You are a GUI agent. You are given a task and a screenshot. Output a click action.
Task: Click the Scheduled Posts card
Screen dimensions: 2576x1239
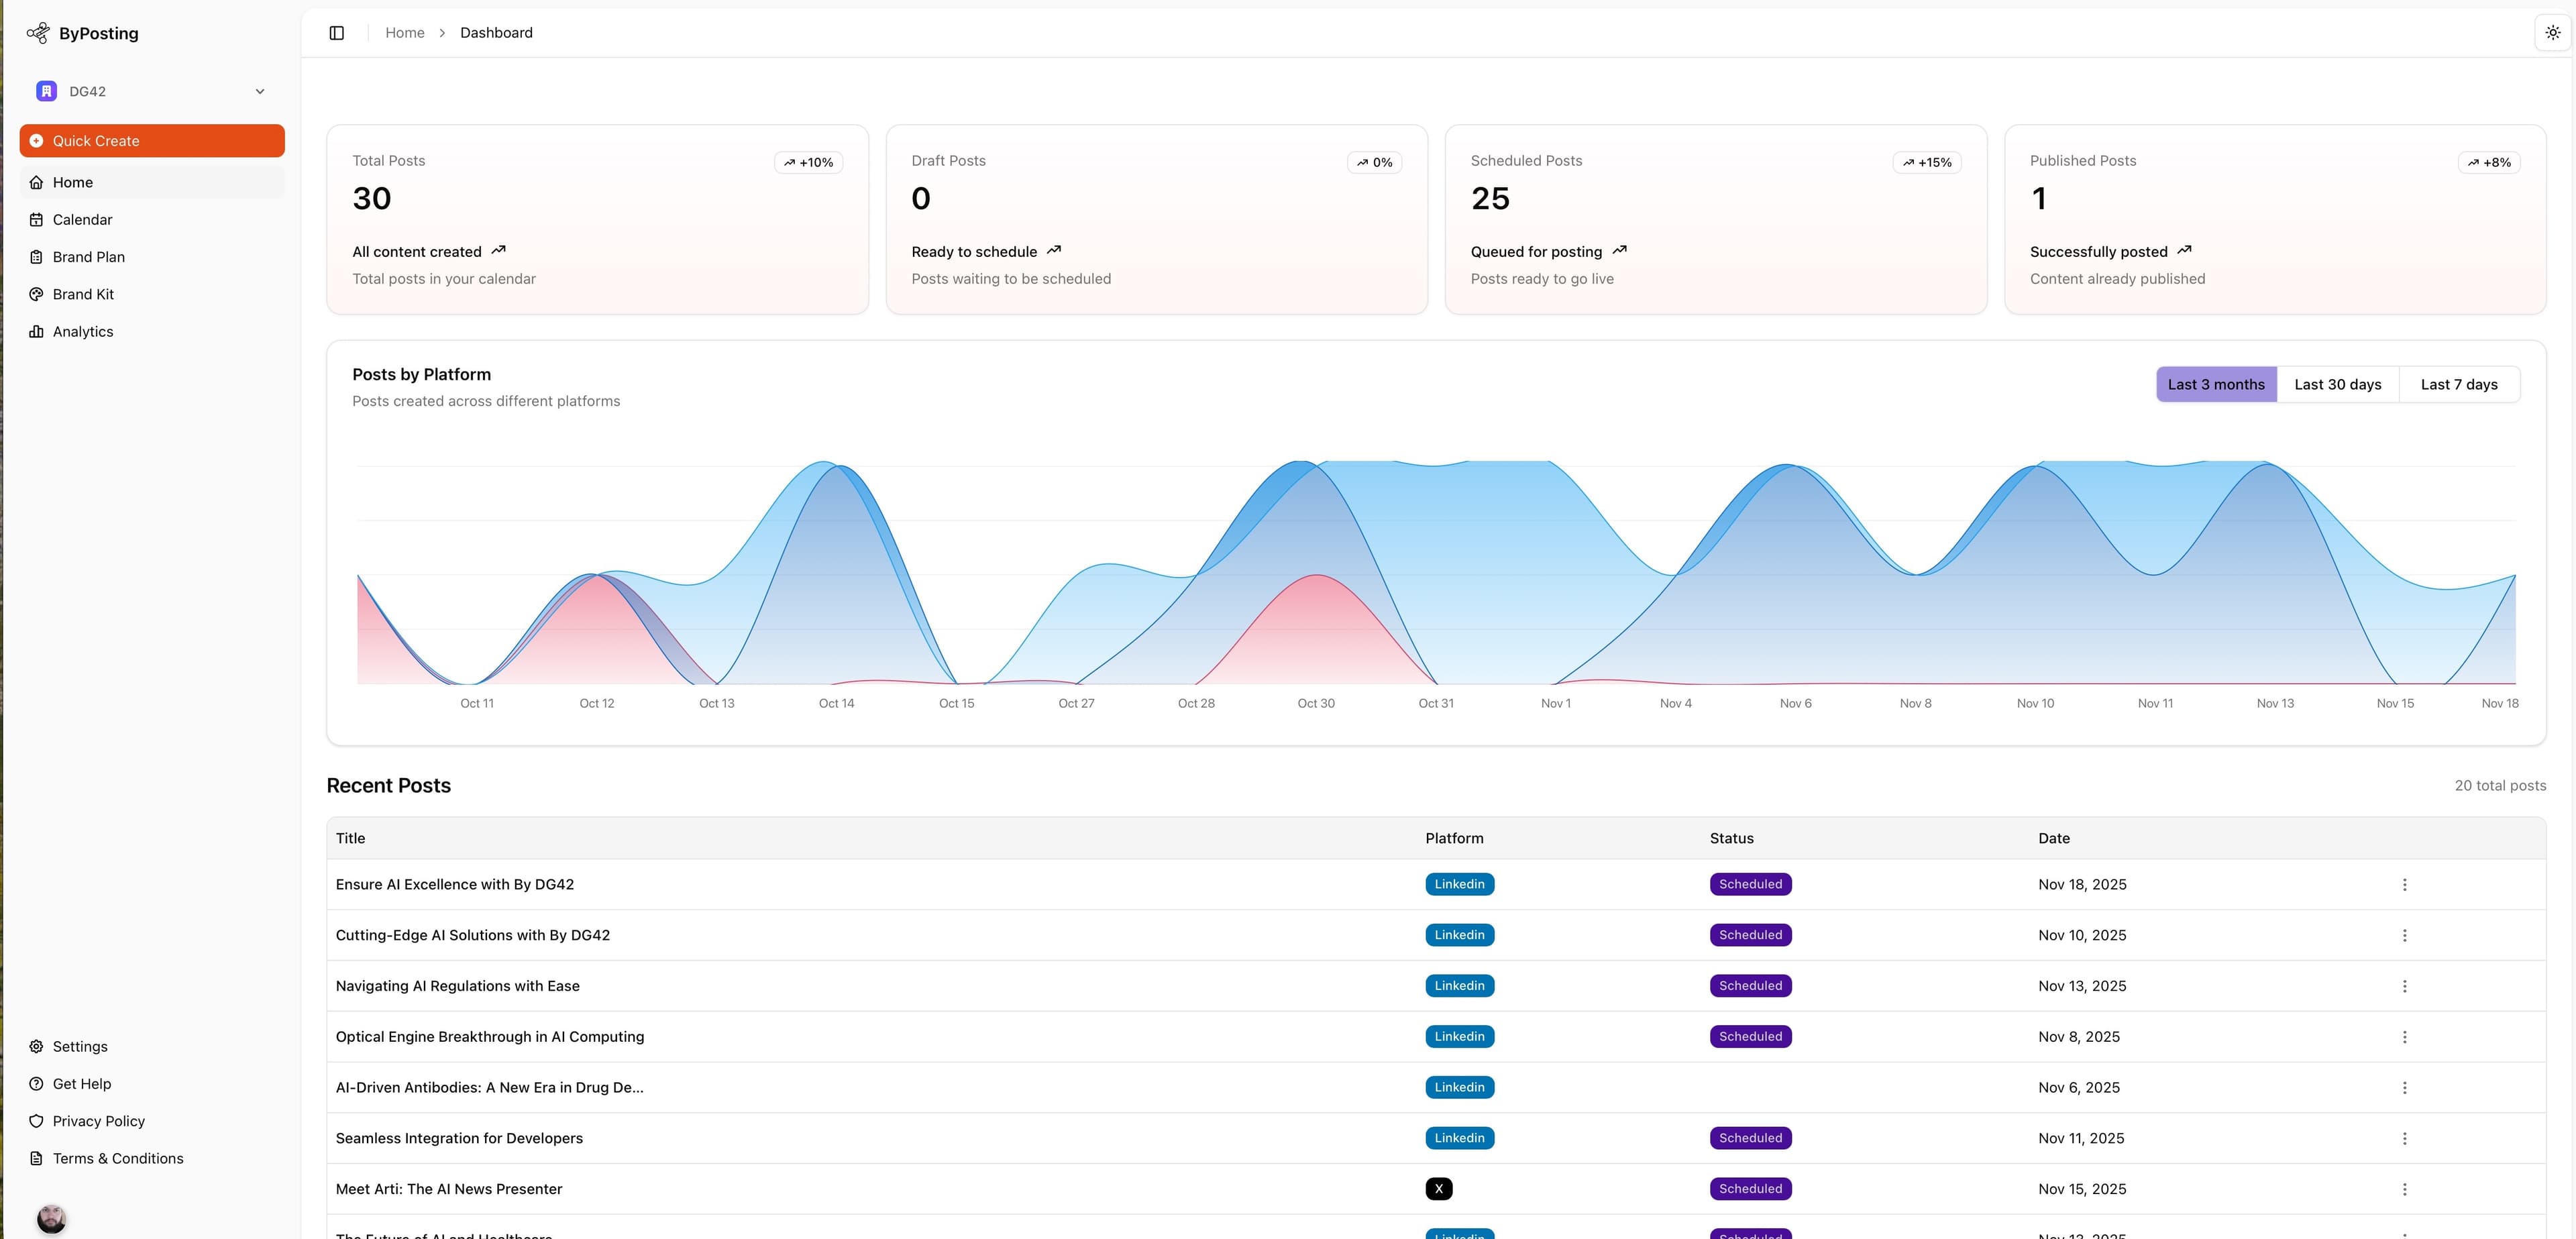point(1715,220)
